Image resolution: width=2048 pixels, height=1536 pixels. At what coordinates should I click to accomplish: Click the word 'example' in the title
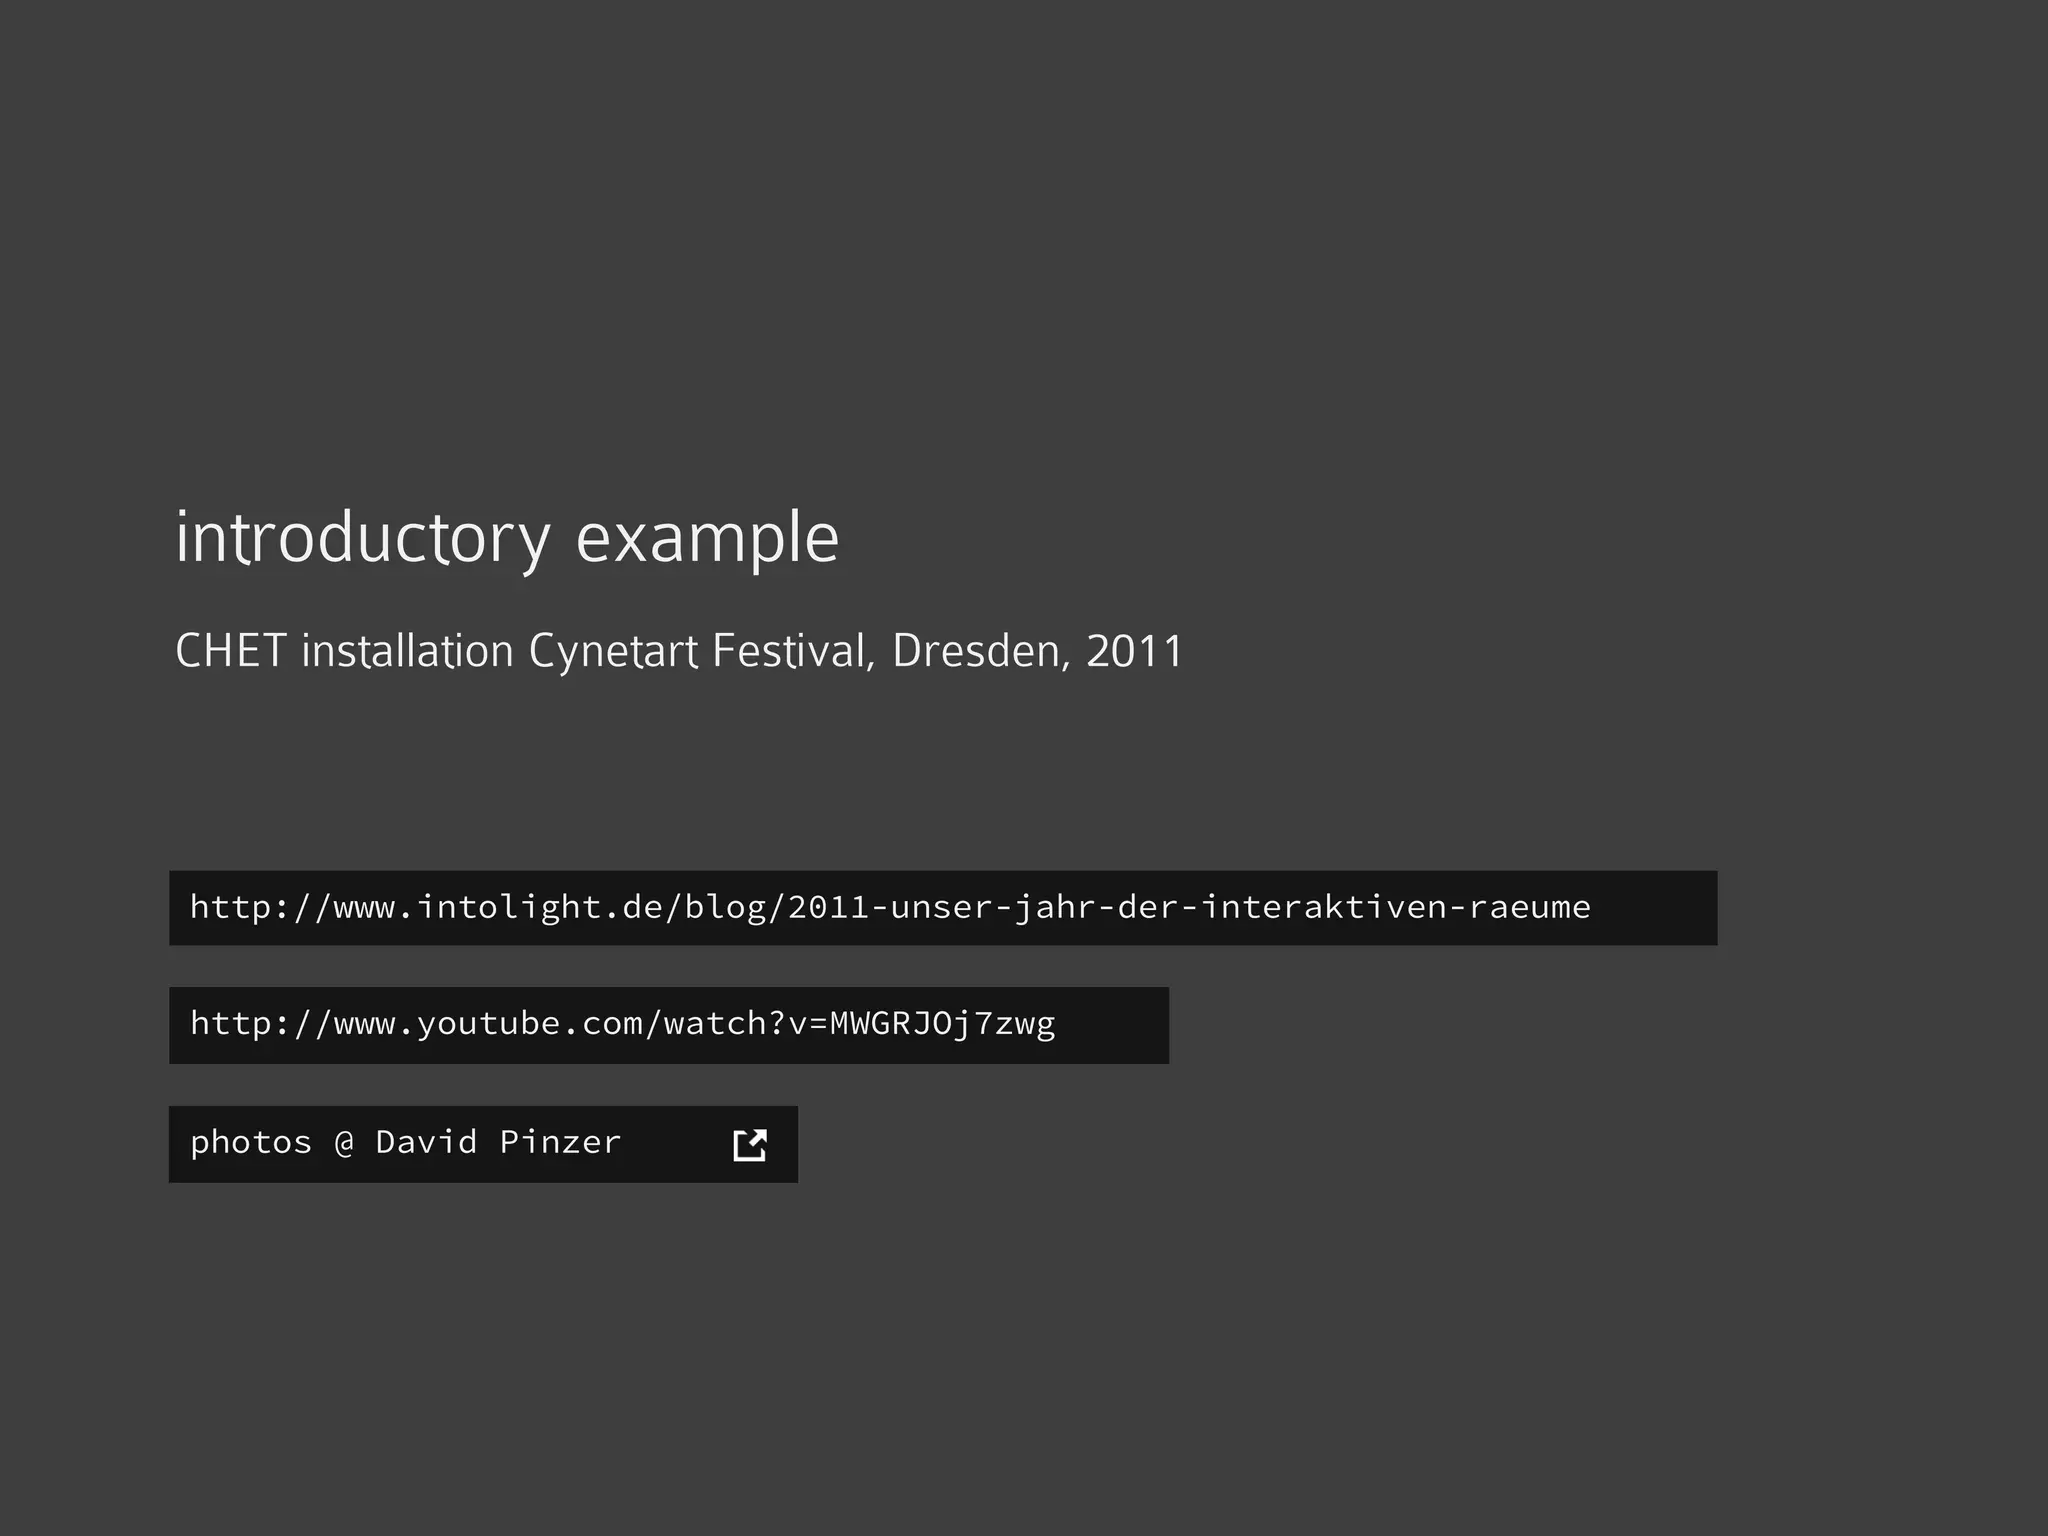point(707,538)
